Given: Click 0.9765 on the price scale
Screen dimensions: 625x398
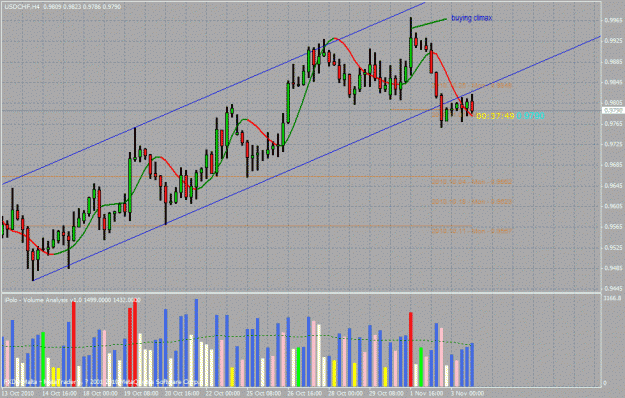Looking at the screenshot, I should [613, 124].
